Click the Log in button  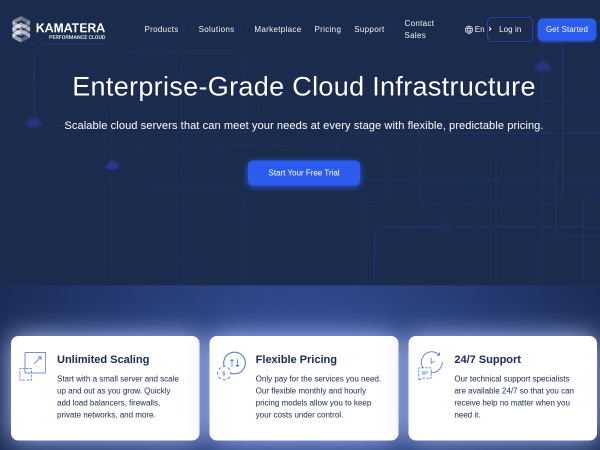pyautogui.click(x=510, y=29)
